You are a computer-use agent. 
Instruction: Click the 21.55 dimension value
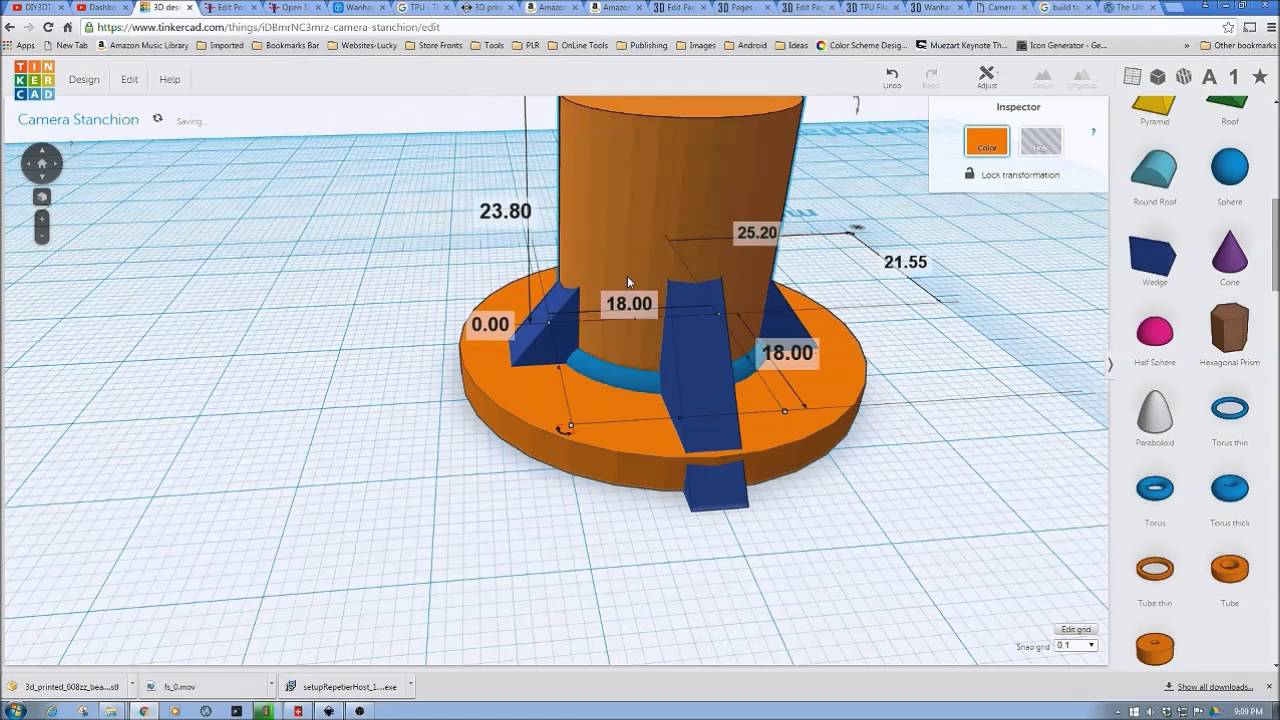click(x=905, y=262)
